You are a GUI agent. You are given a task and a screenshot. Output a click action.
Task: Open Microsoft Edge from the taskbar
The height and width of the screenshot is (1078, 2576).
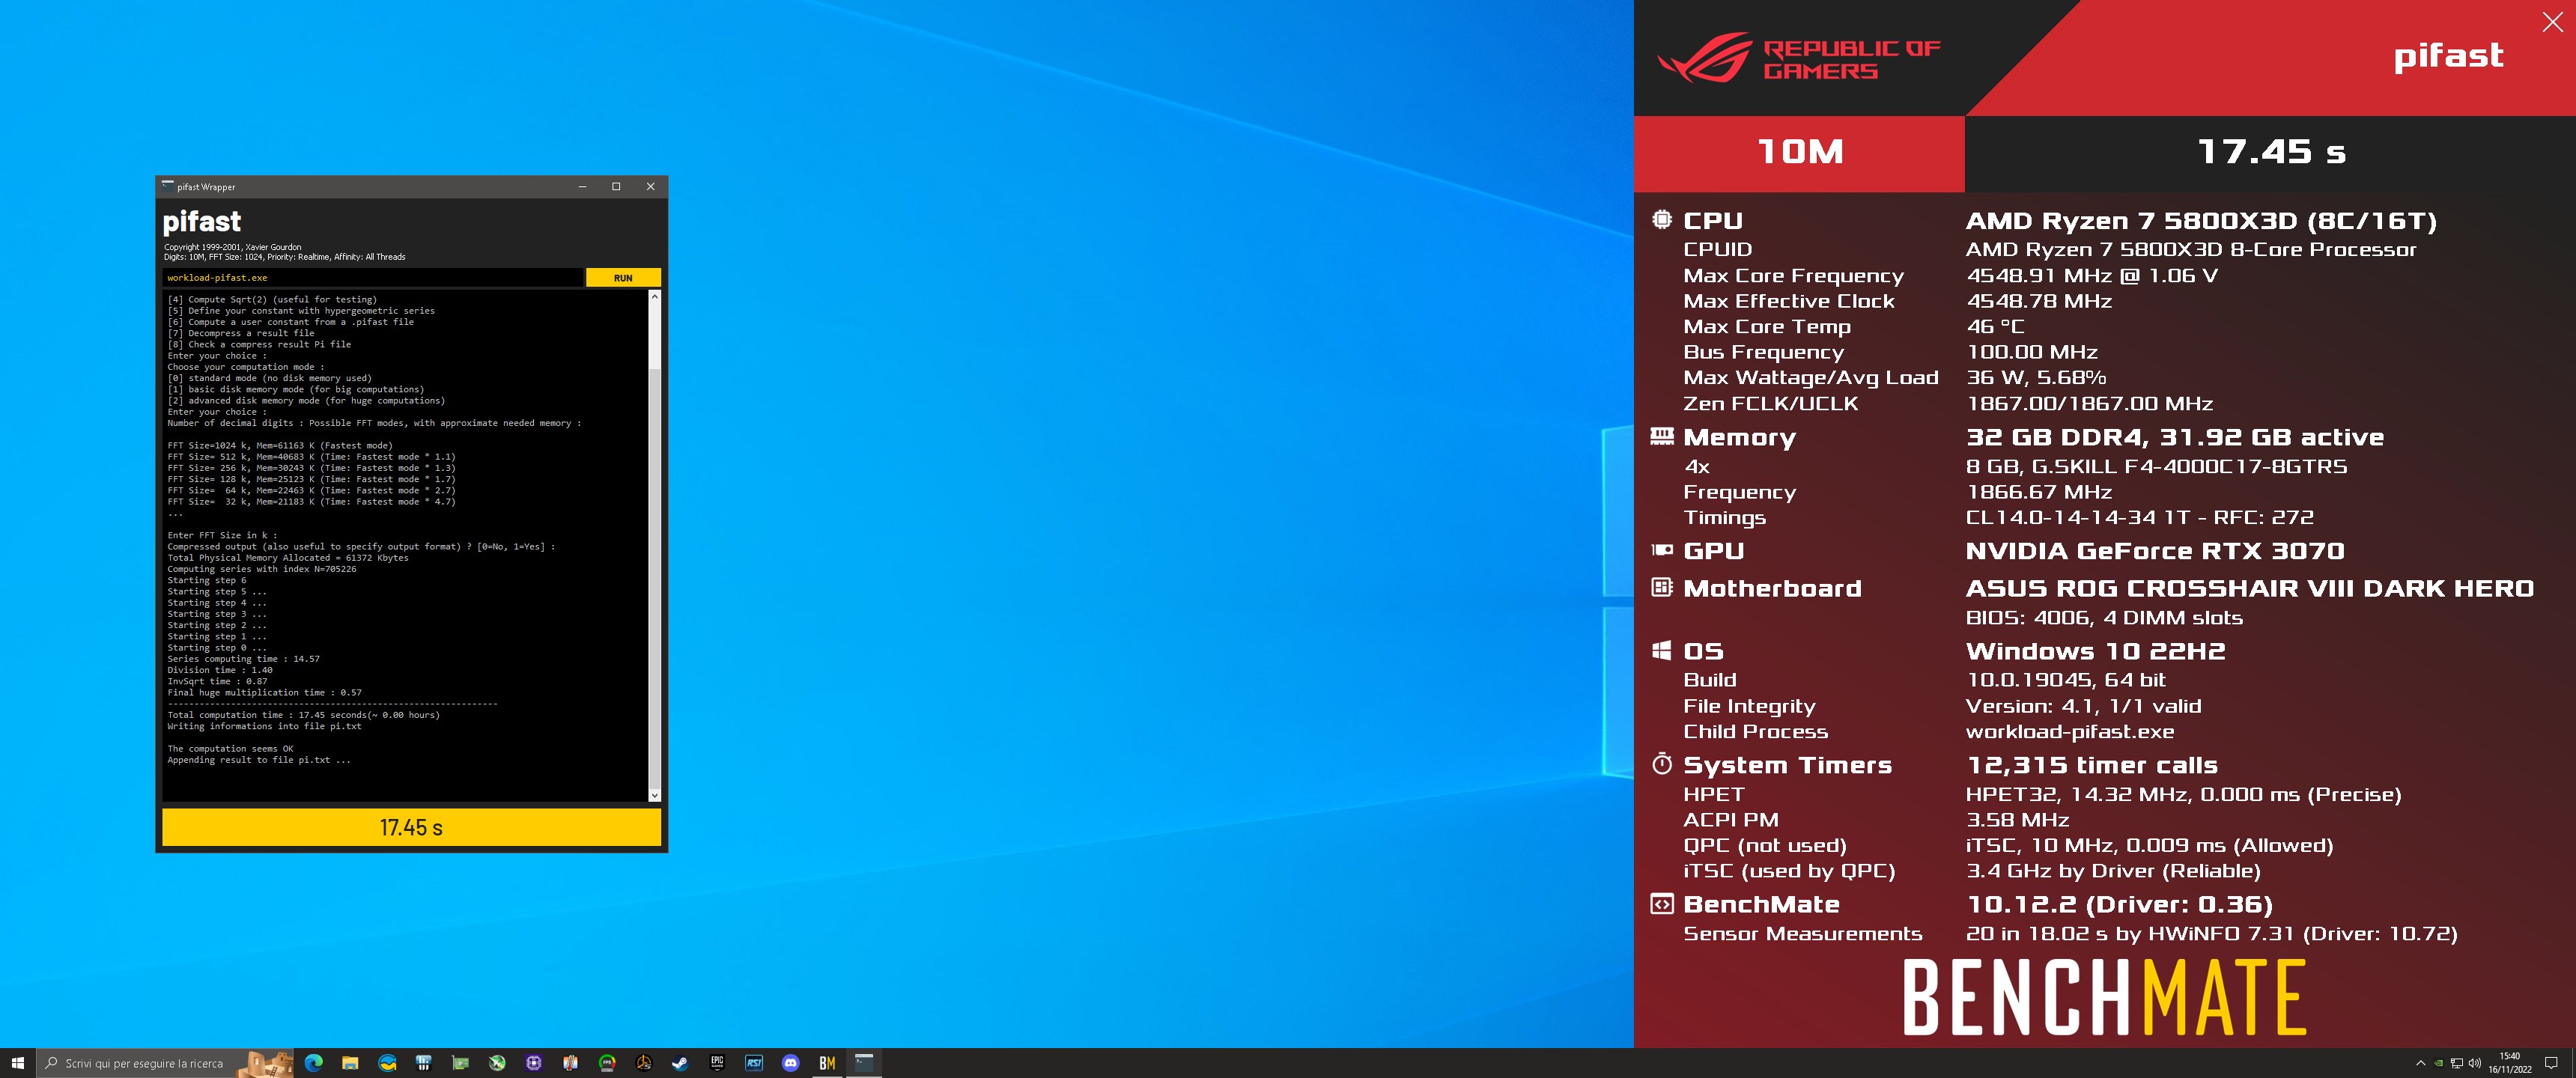click(313, 1063)
